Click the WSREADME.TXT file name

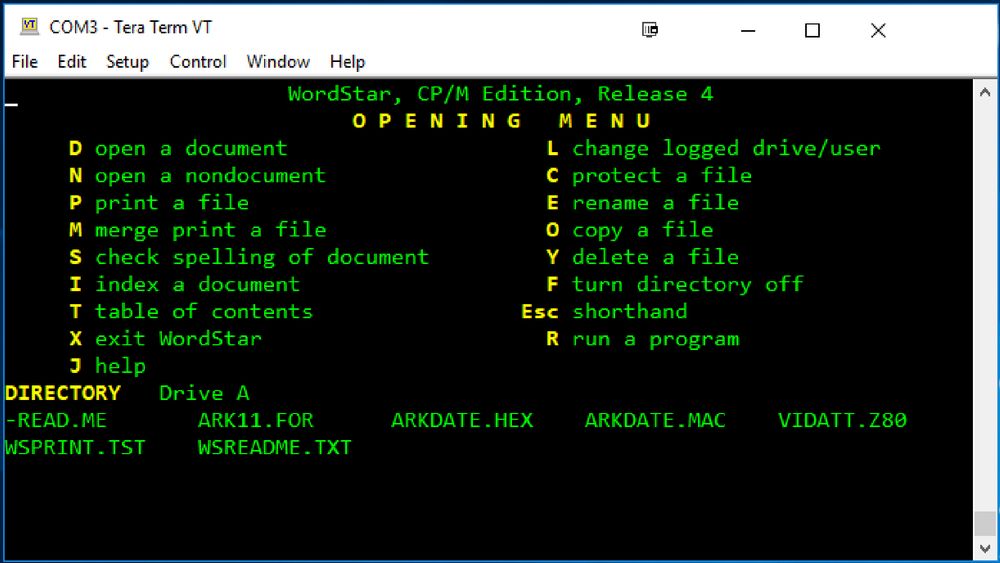tap(275, 448)
